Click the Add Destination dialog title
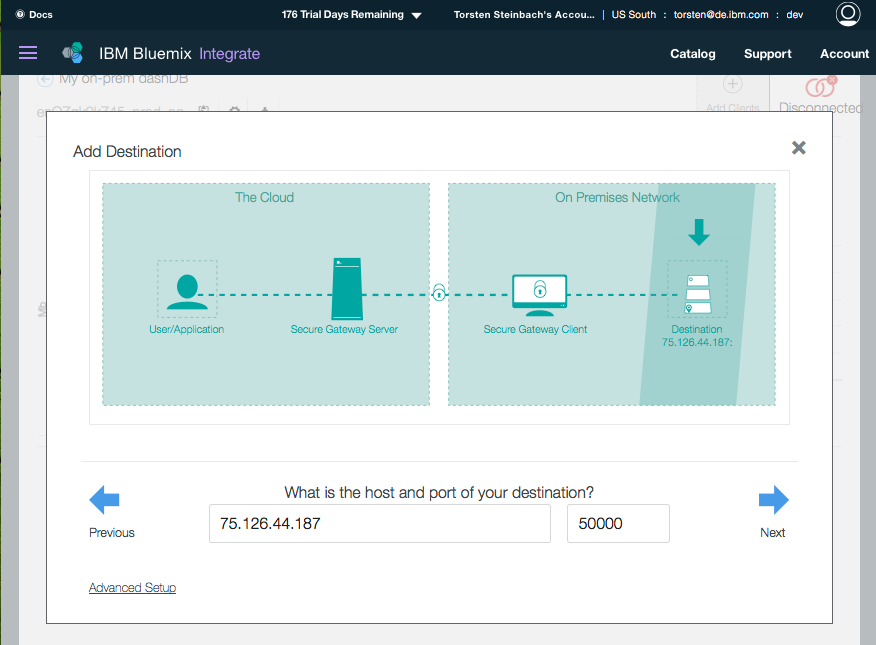Screen dimensions: 876x645 (127, 151)
